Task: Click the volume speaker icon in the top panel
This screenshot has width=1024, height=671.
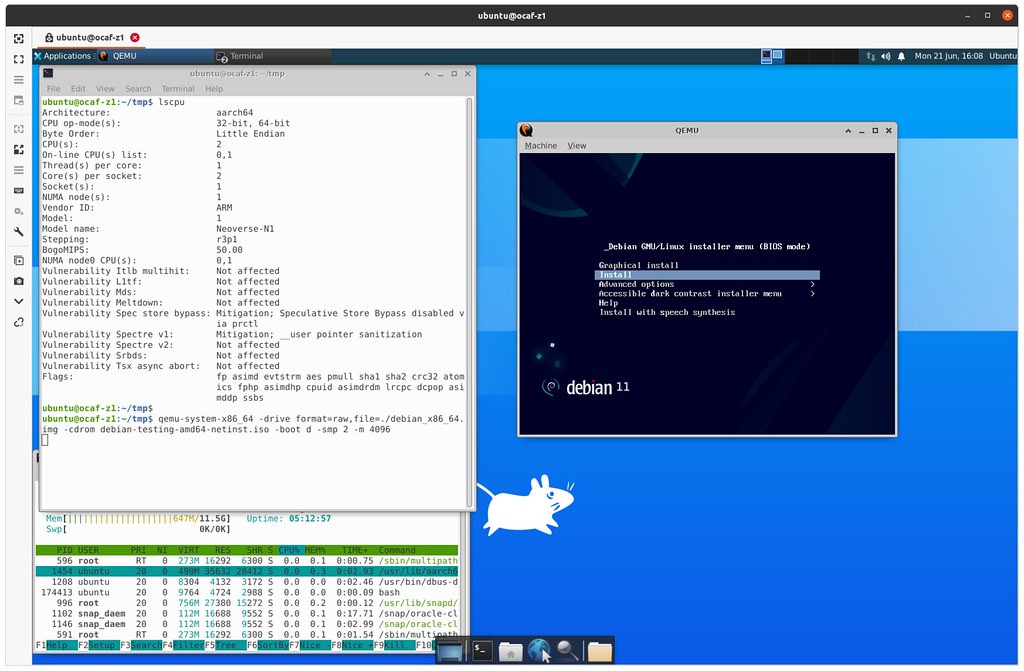Action: (x=886, y=56)
